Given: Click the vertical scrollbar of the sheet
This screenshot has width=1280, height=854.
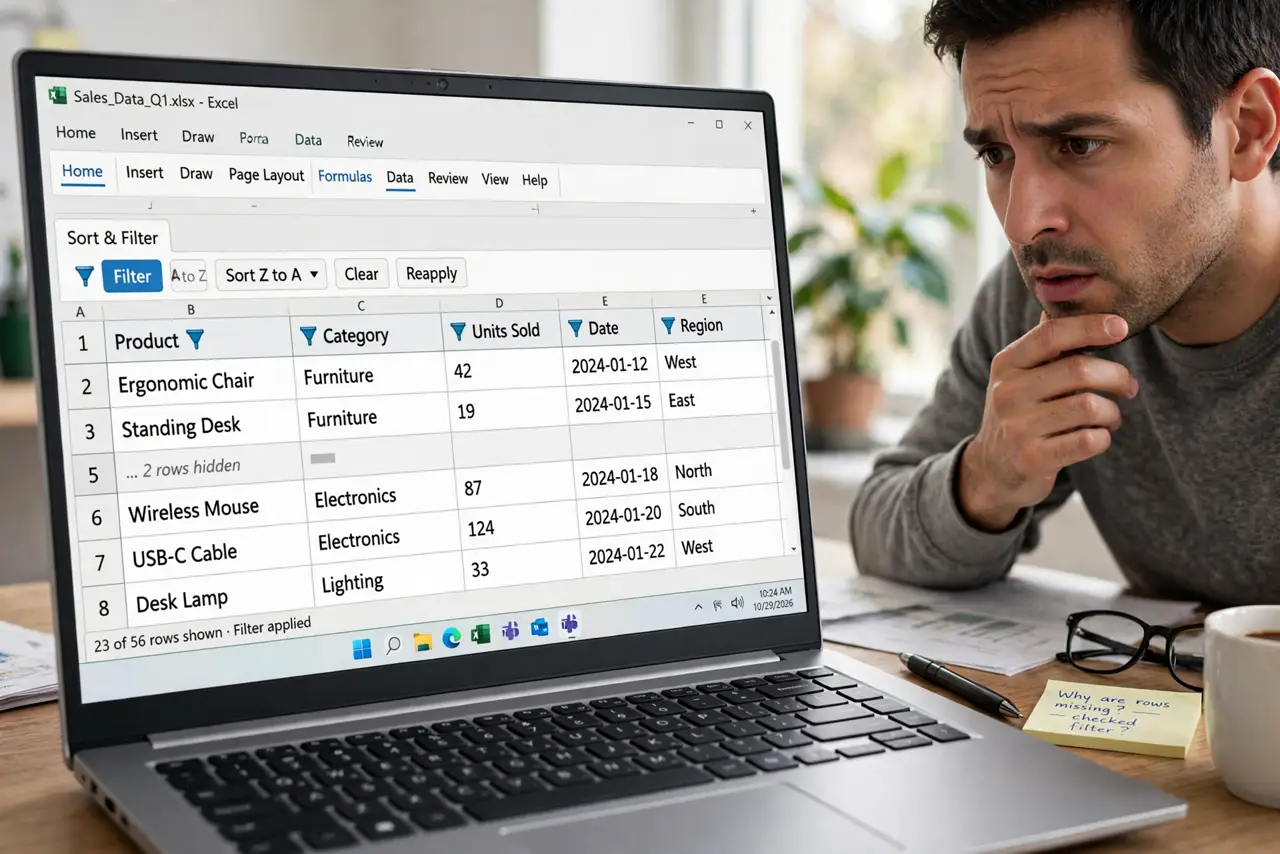Looking at the screenshot, I should tap(782, 405).
